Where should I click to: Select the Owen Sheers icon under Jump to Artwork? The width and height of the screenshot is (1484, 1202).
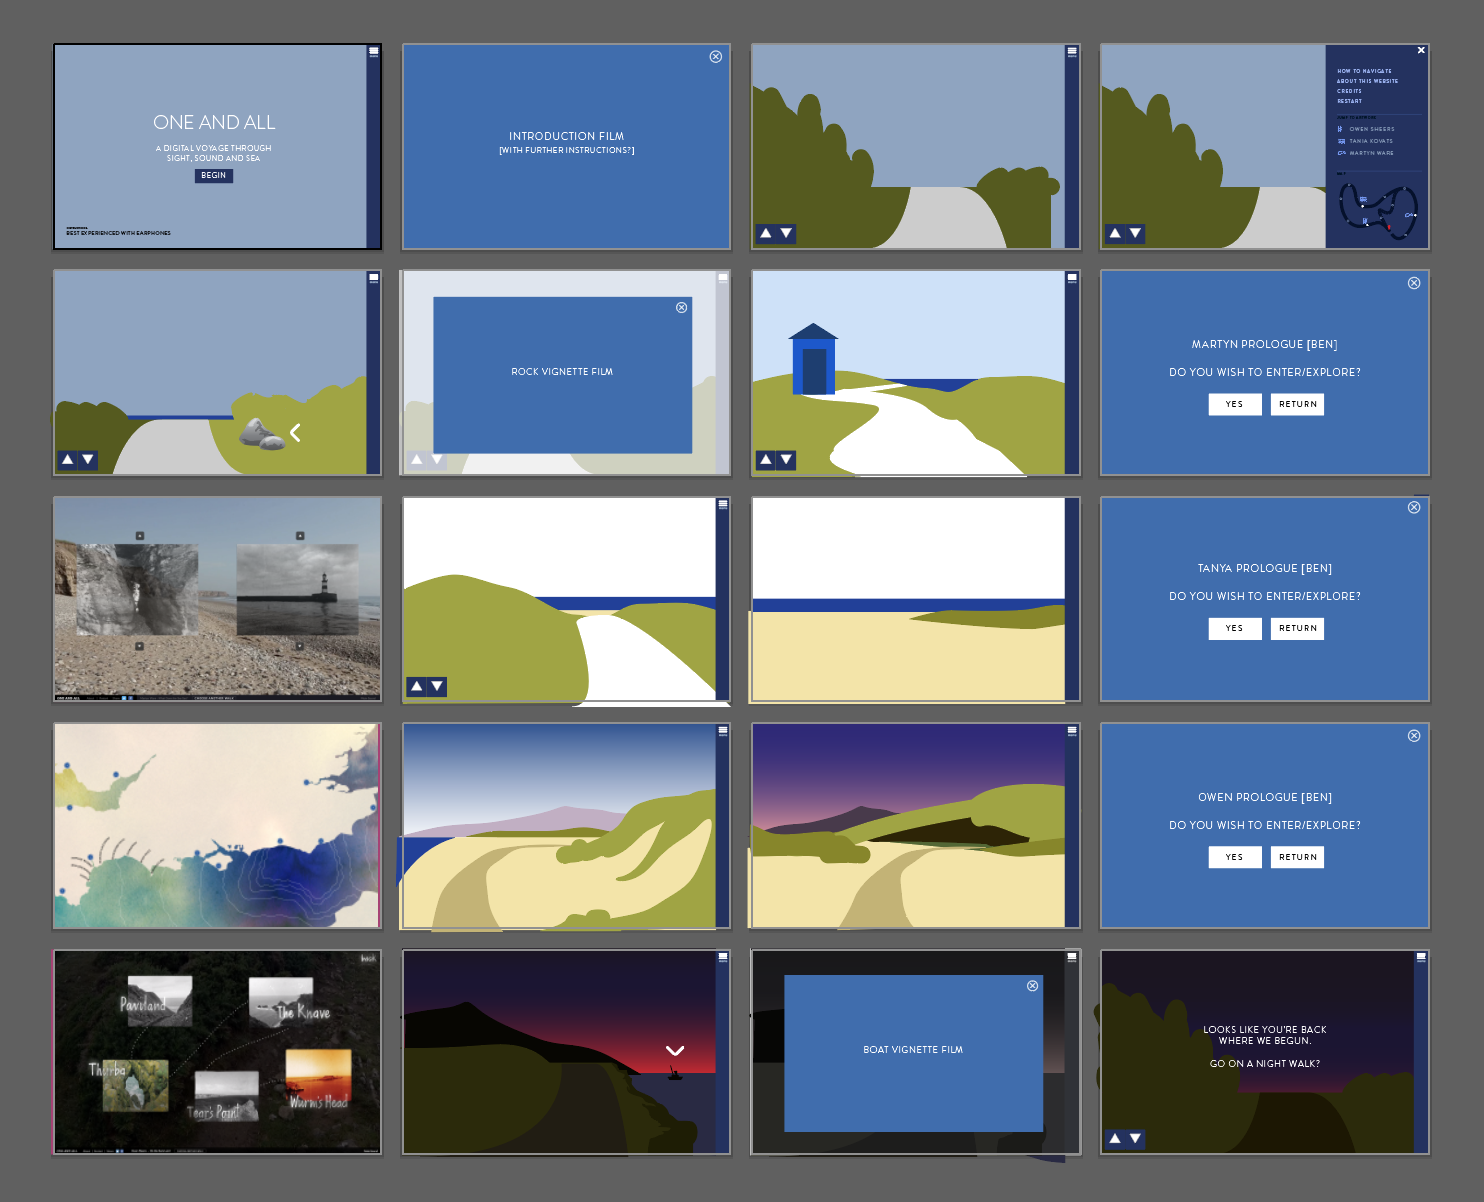[1340, 129]
